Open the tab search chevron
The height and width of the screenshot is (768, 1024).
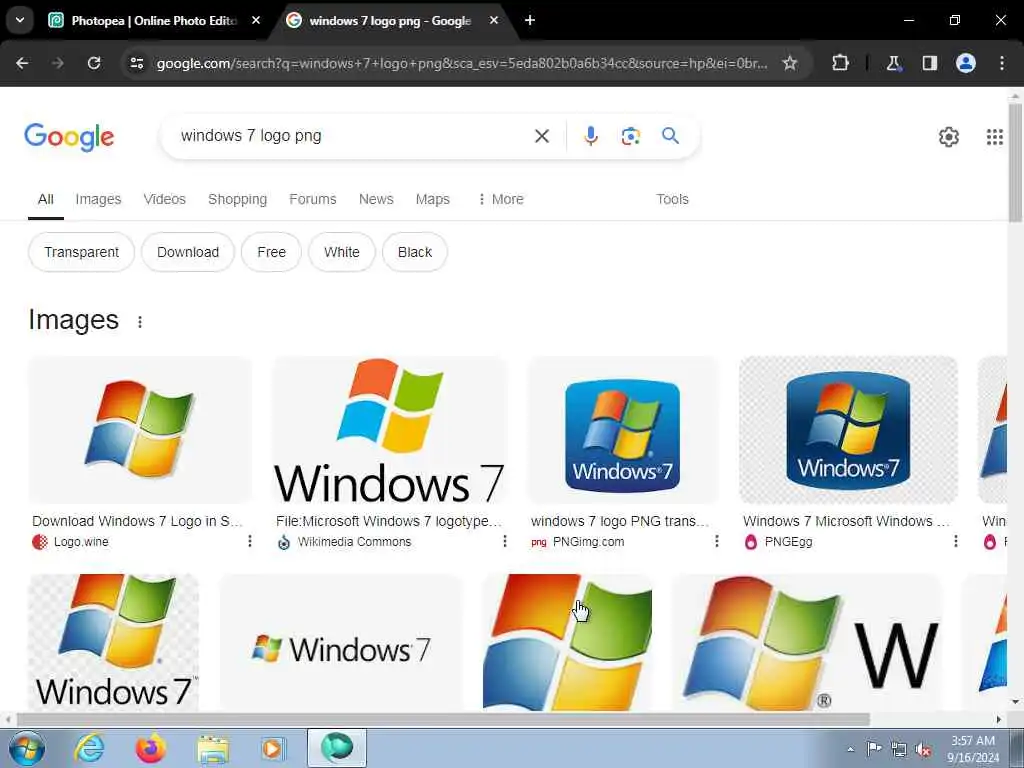pyautogui.click(x=20, y=20)
